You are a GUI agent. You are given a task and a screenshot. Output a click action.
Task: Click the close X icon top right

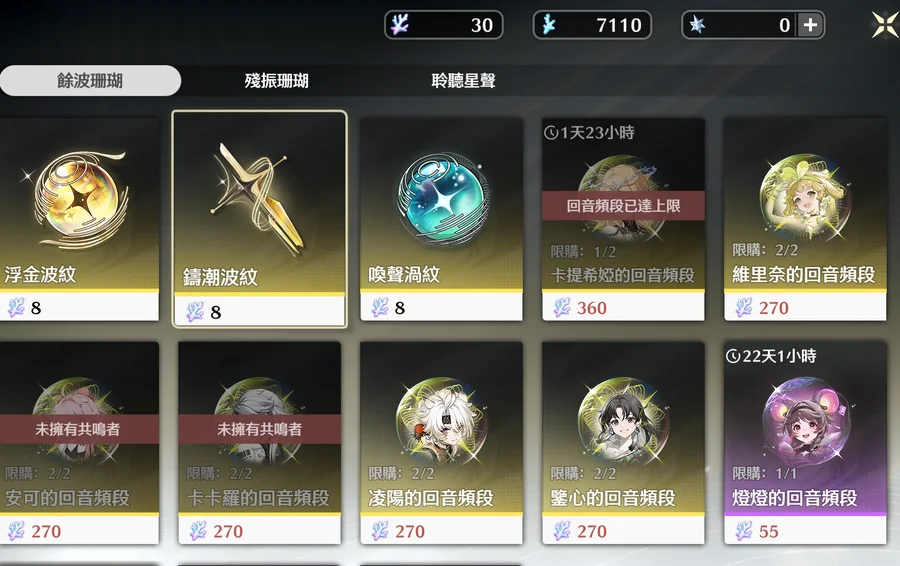pos(885,25)
